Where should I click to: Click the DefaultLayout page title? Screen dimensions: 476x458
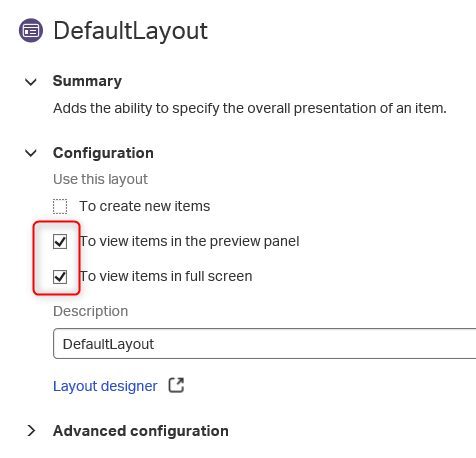pyautogui.click(x=131, y=31)
